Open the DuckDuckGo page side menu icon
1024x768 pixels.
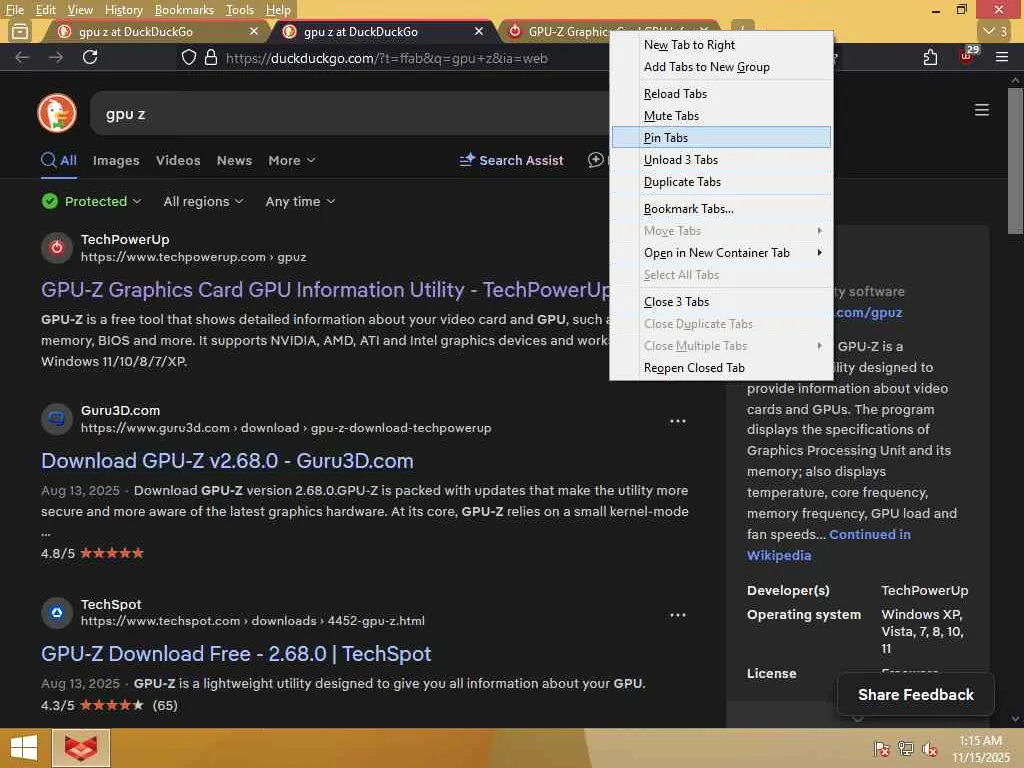coord(982,110)
